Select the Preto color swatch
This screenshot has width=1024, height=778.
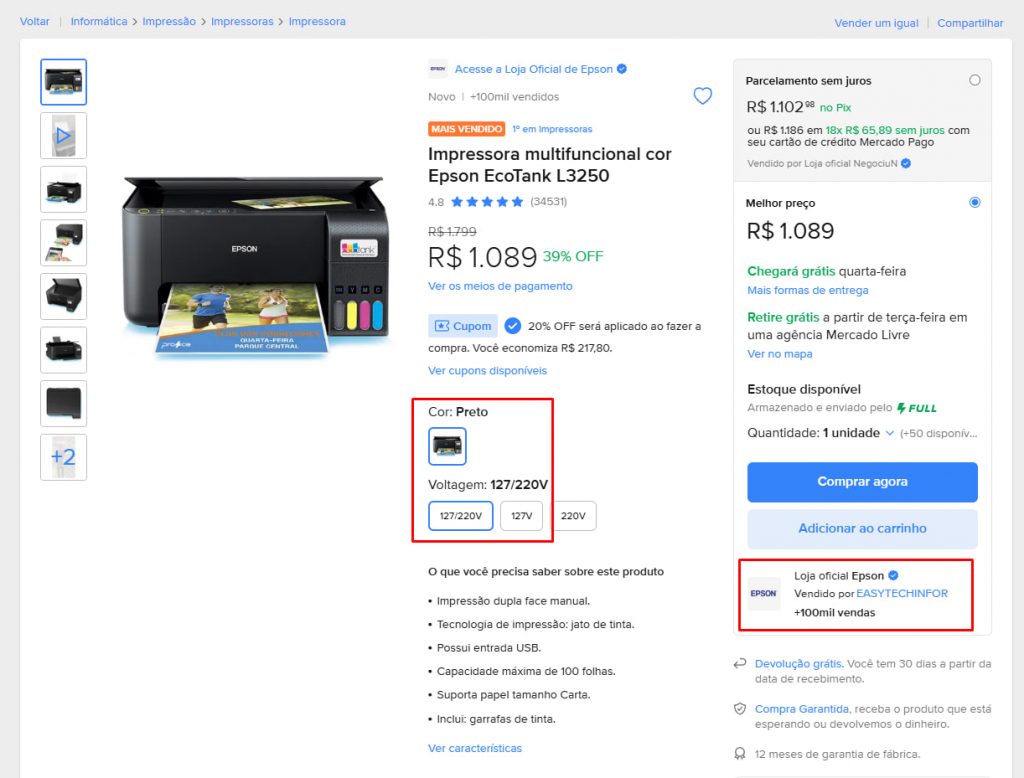click(448, 446)
